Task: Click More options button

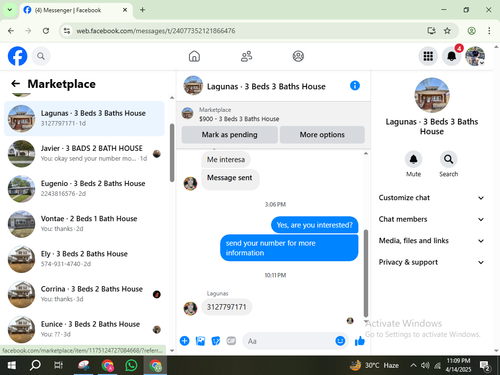Action: coord(322,135)
